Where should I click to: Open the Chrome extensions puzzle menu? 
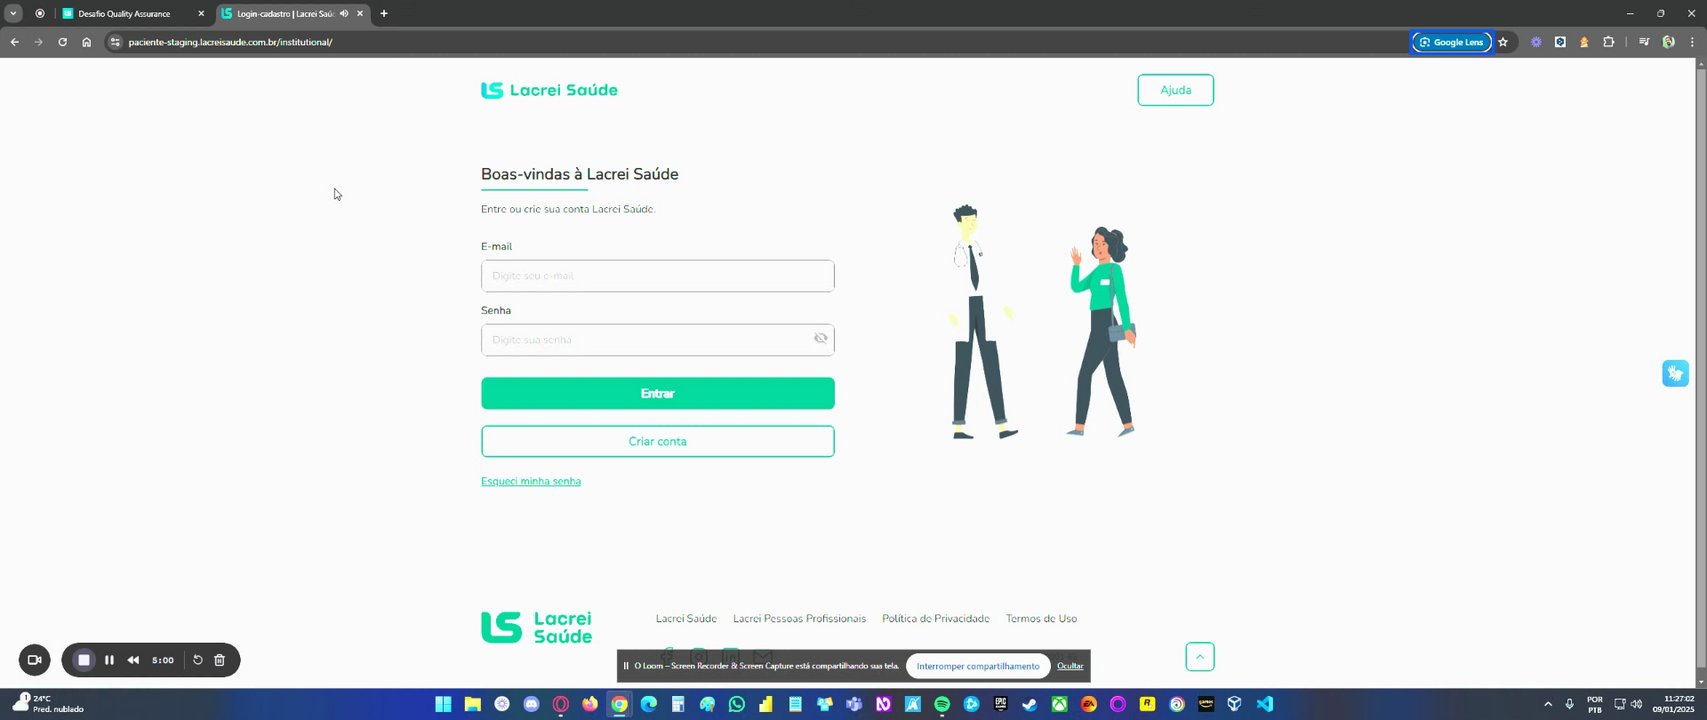pos(1608,42)
